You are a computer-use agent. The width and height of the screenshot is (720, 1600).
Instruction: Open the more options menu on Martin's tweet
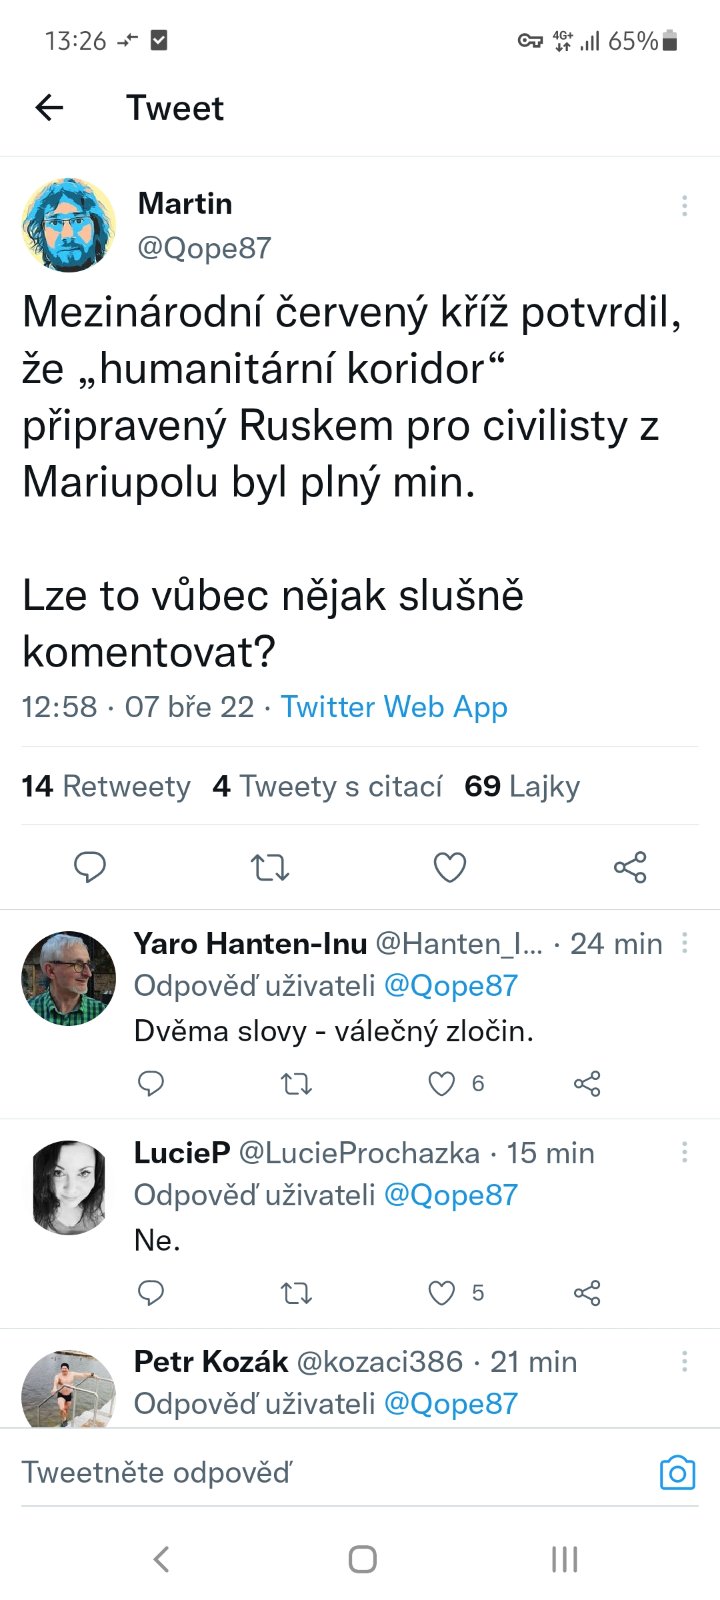point(684,206)
